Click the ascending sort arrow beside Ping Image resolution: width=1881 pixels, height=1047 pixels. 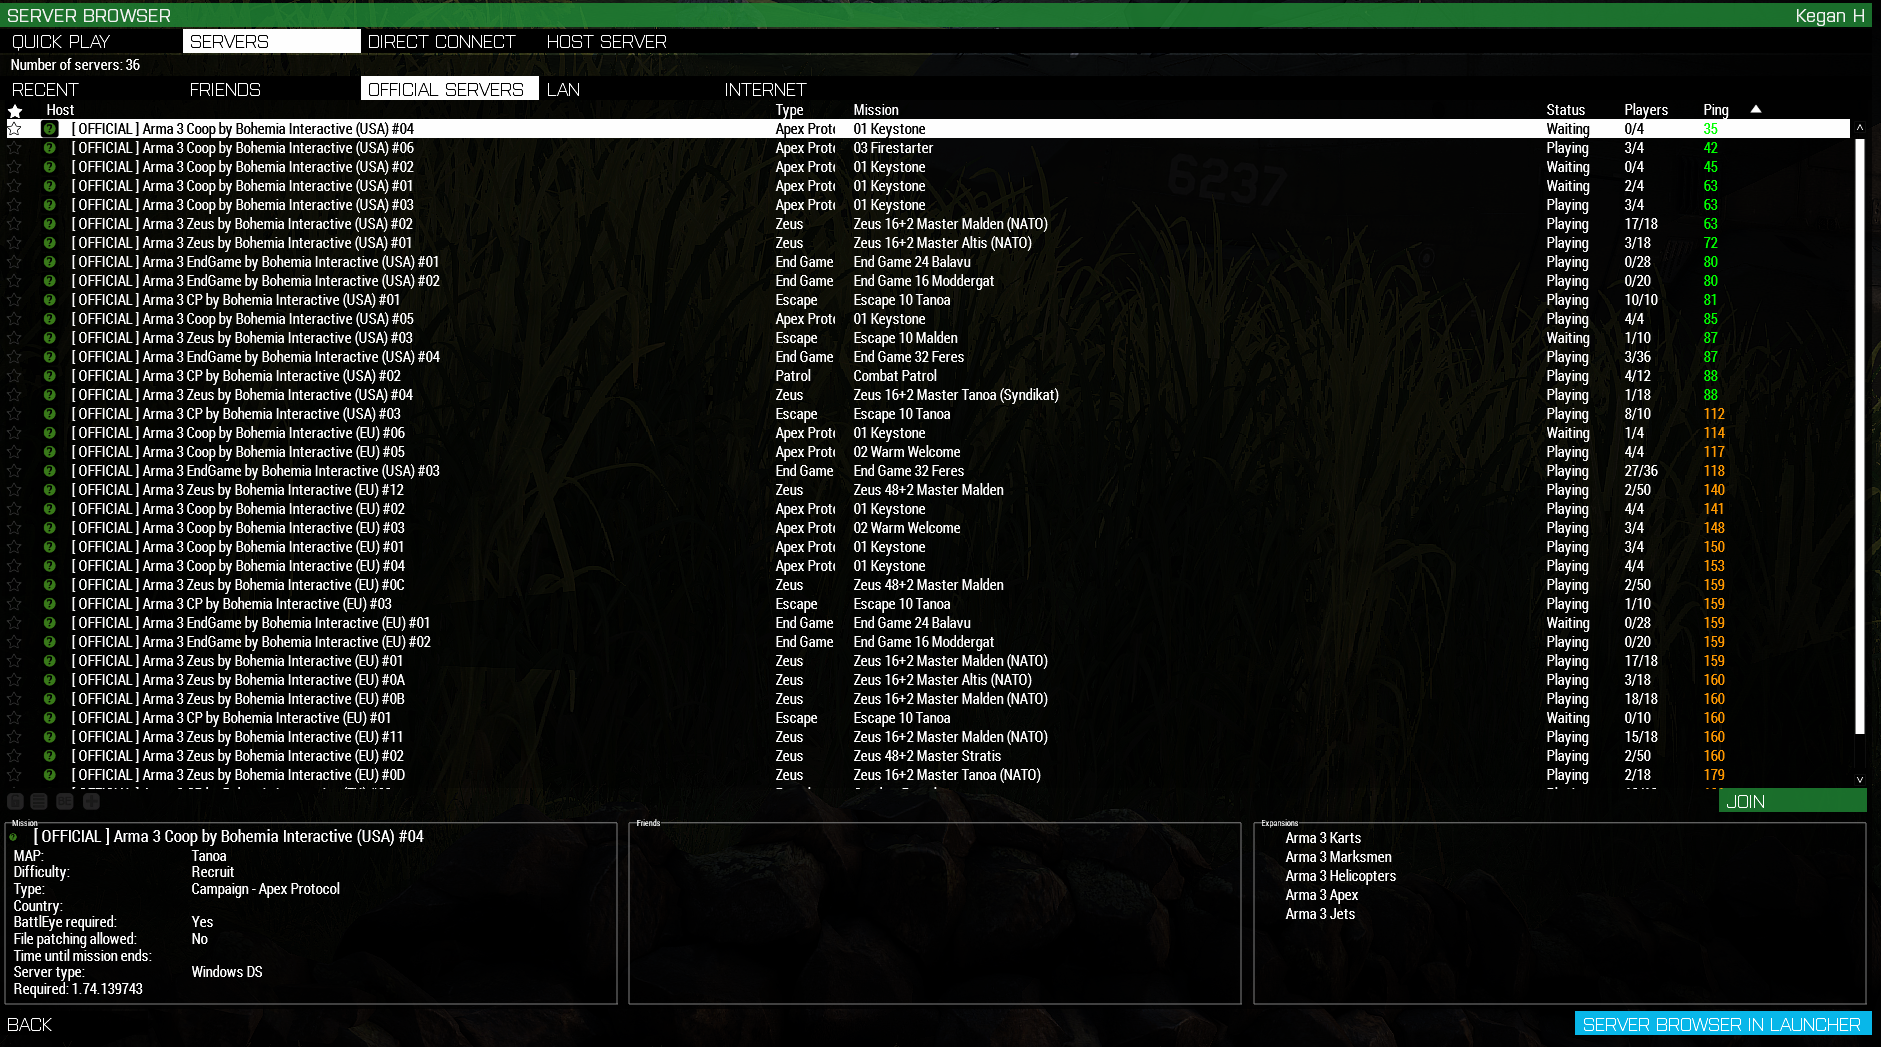click(1756, 109)
